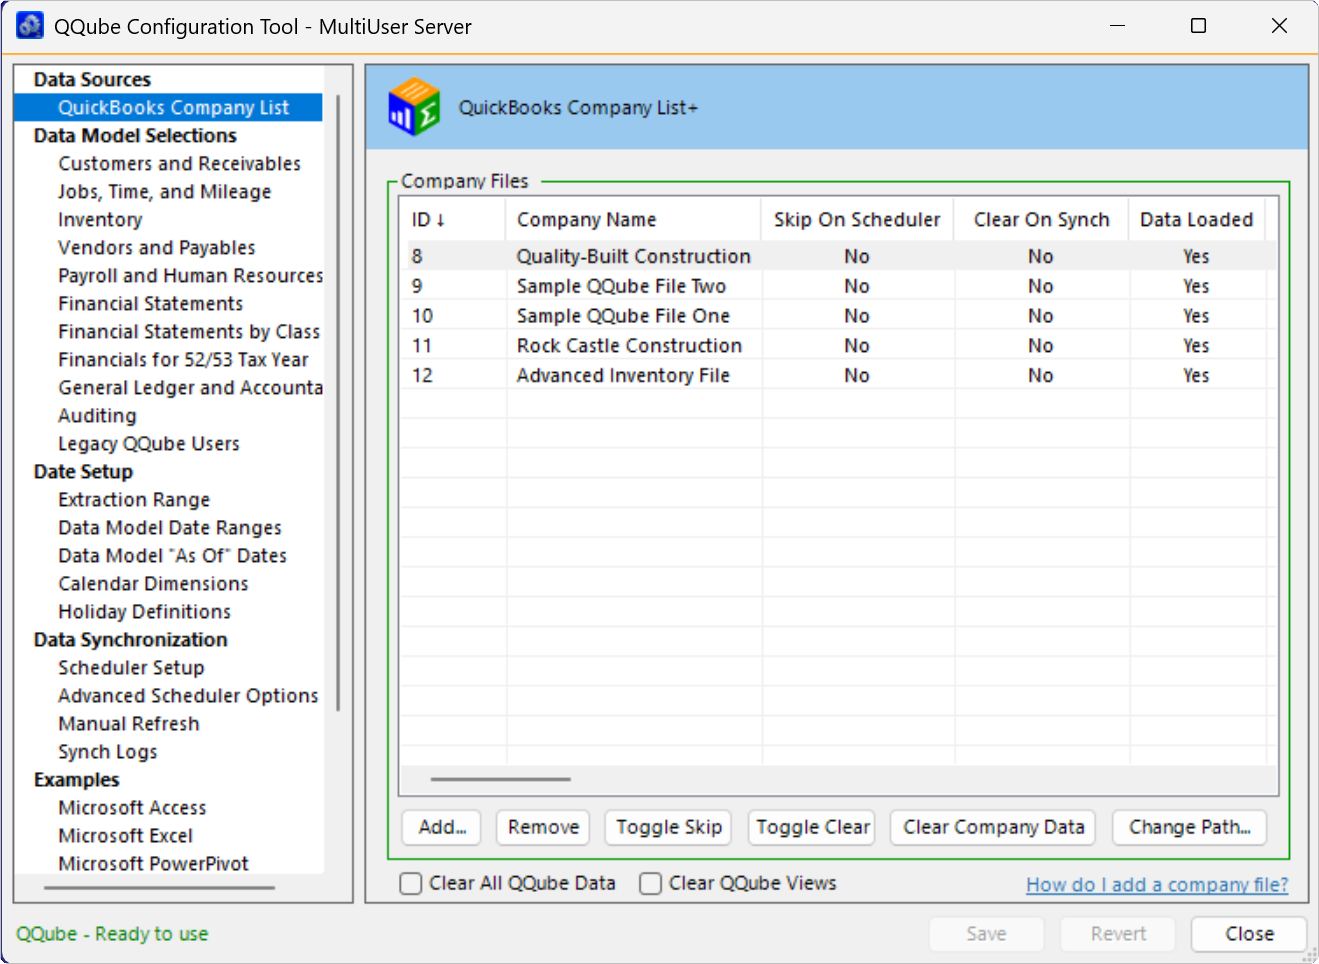
Task: Open Vendors and Payables page
Action: click(x=156, y=247)
